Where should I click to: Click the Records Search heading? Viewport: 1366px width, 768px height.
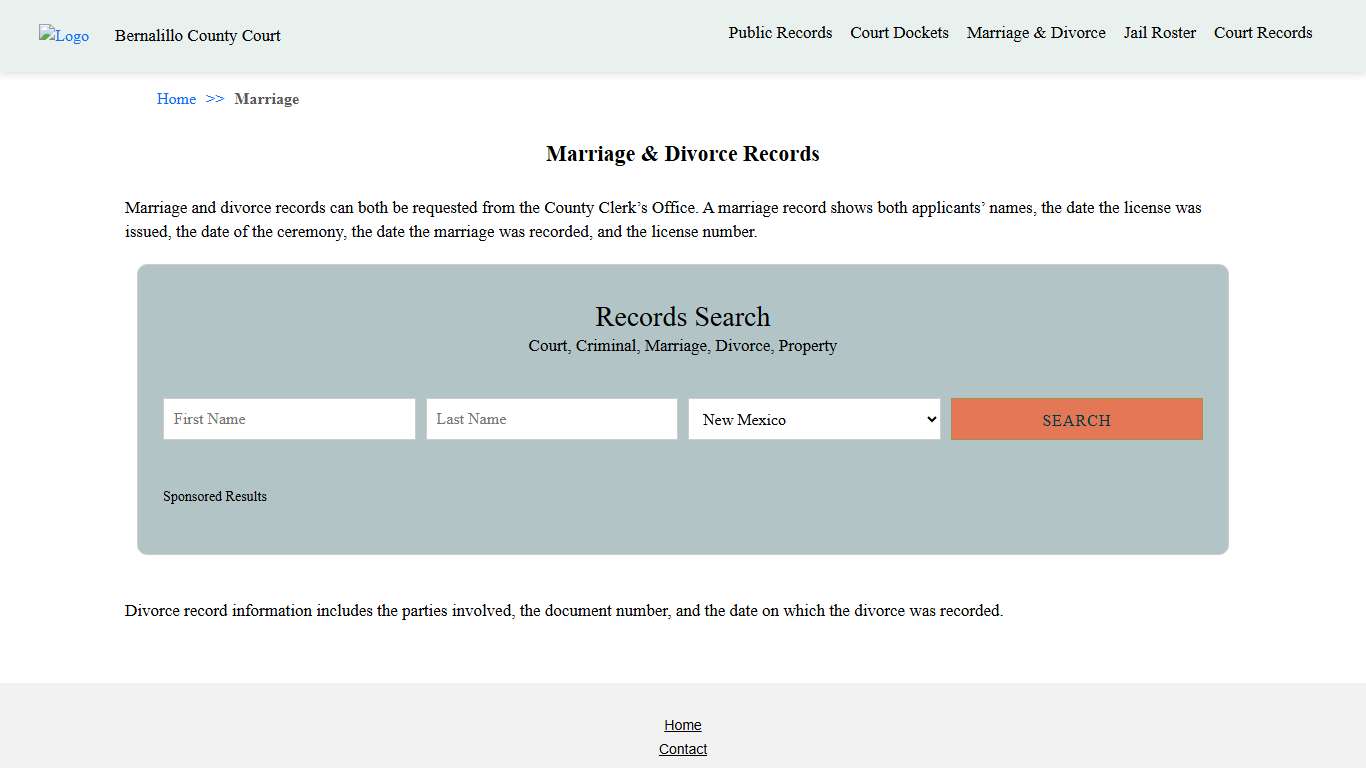tap(683, 317)
